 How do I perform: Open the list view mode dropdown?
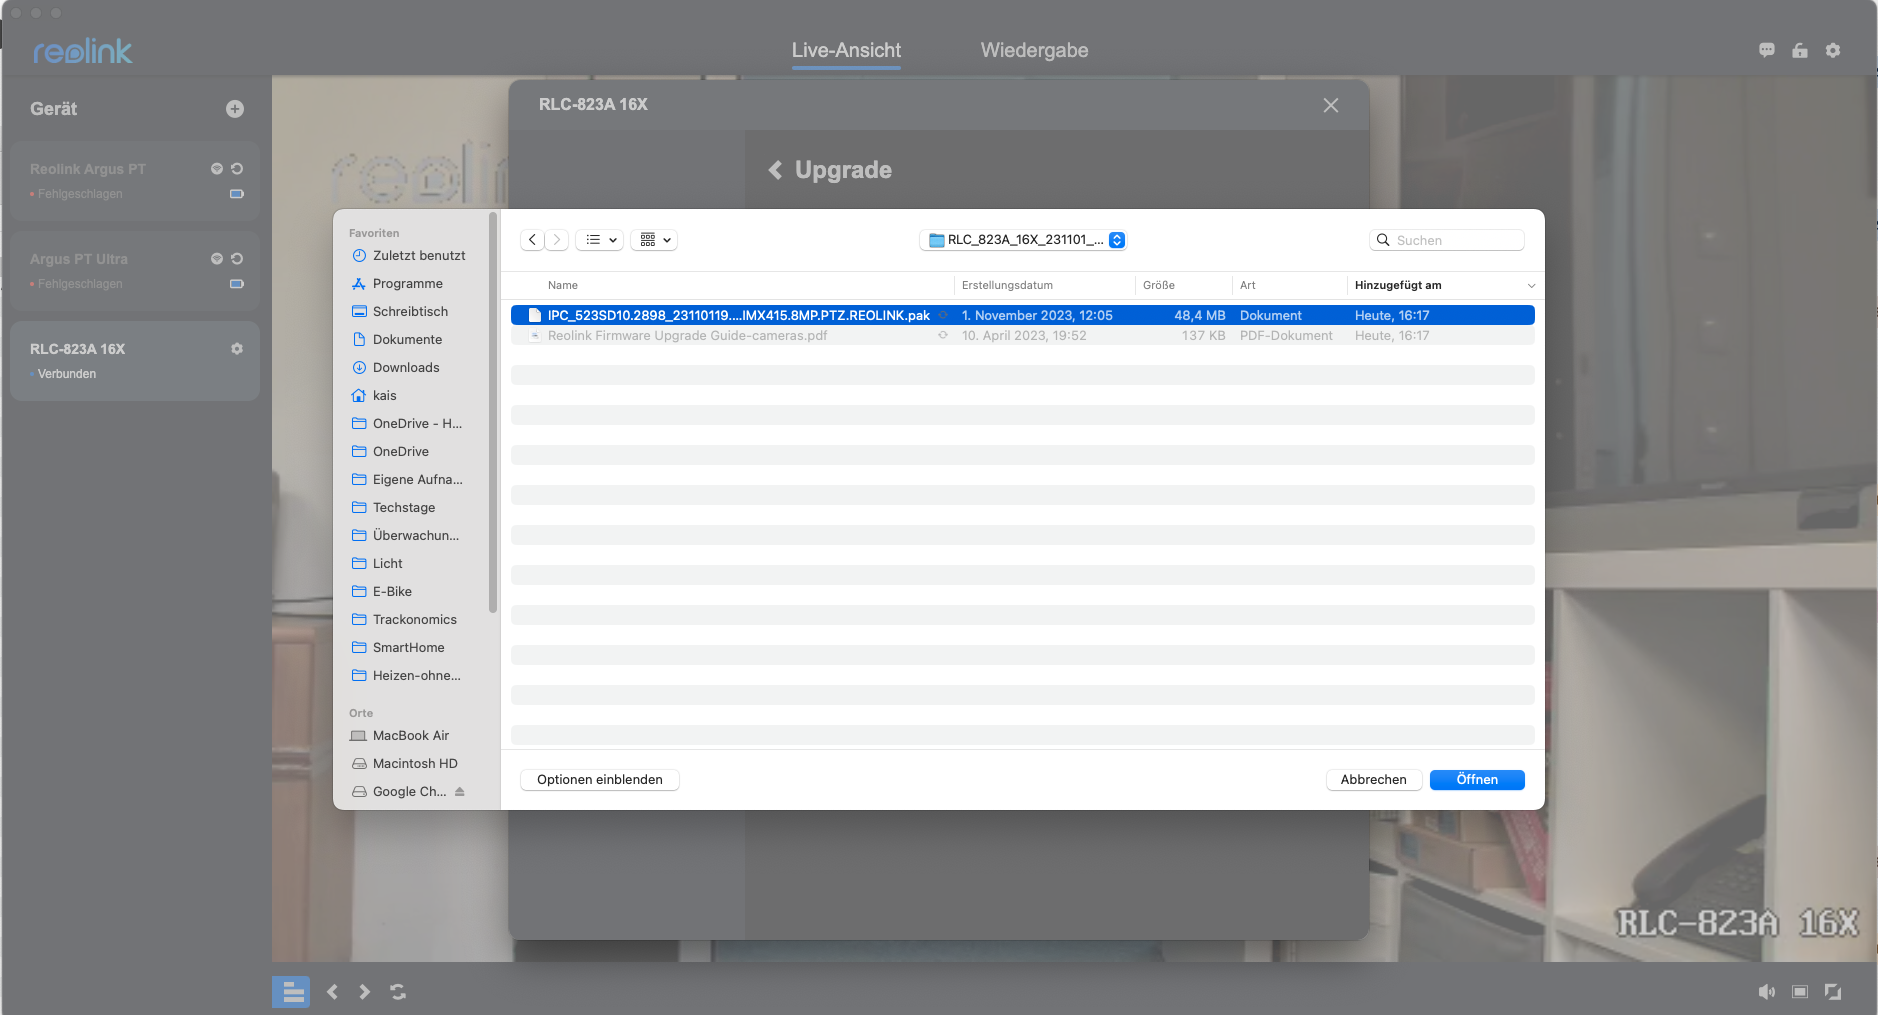600,240
